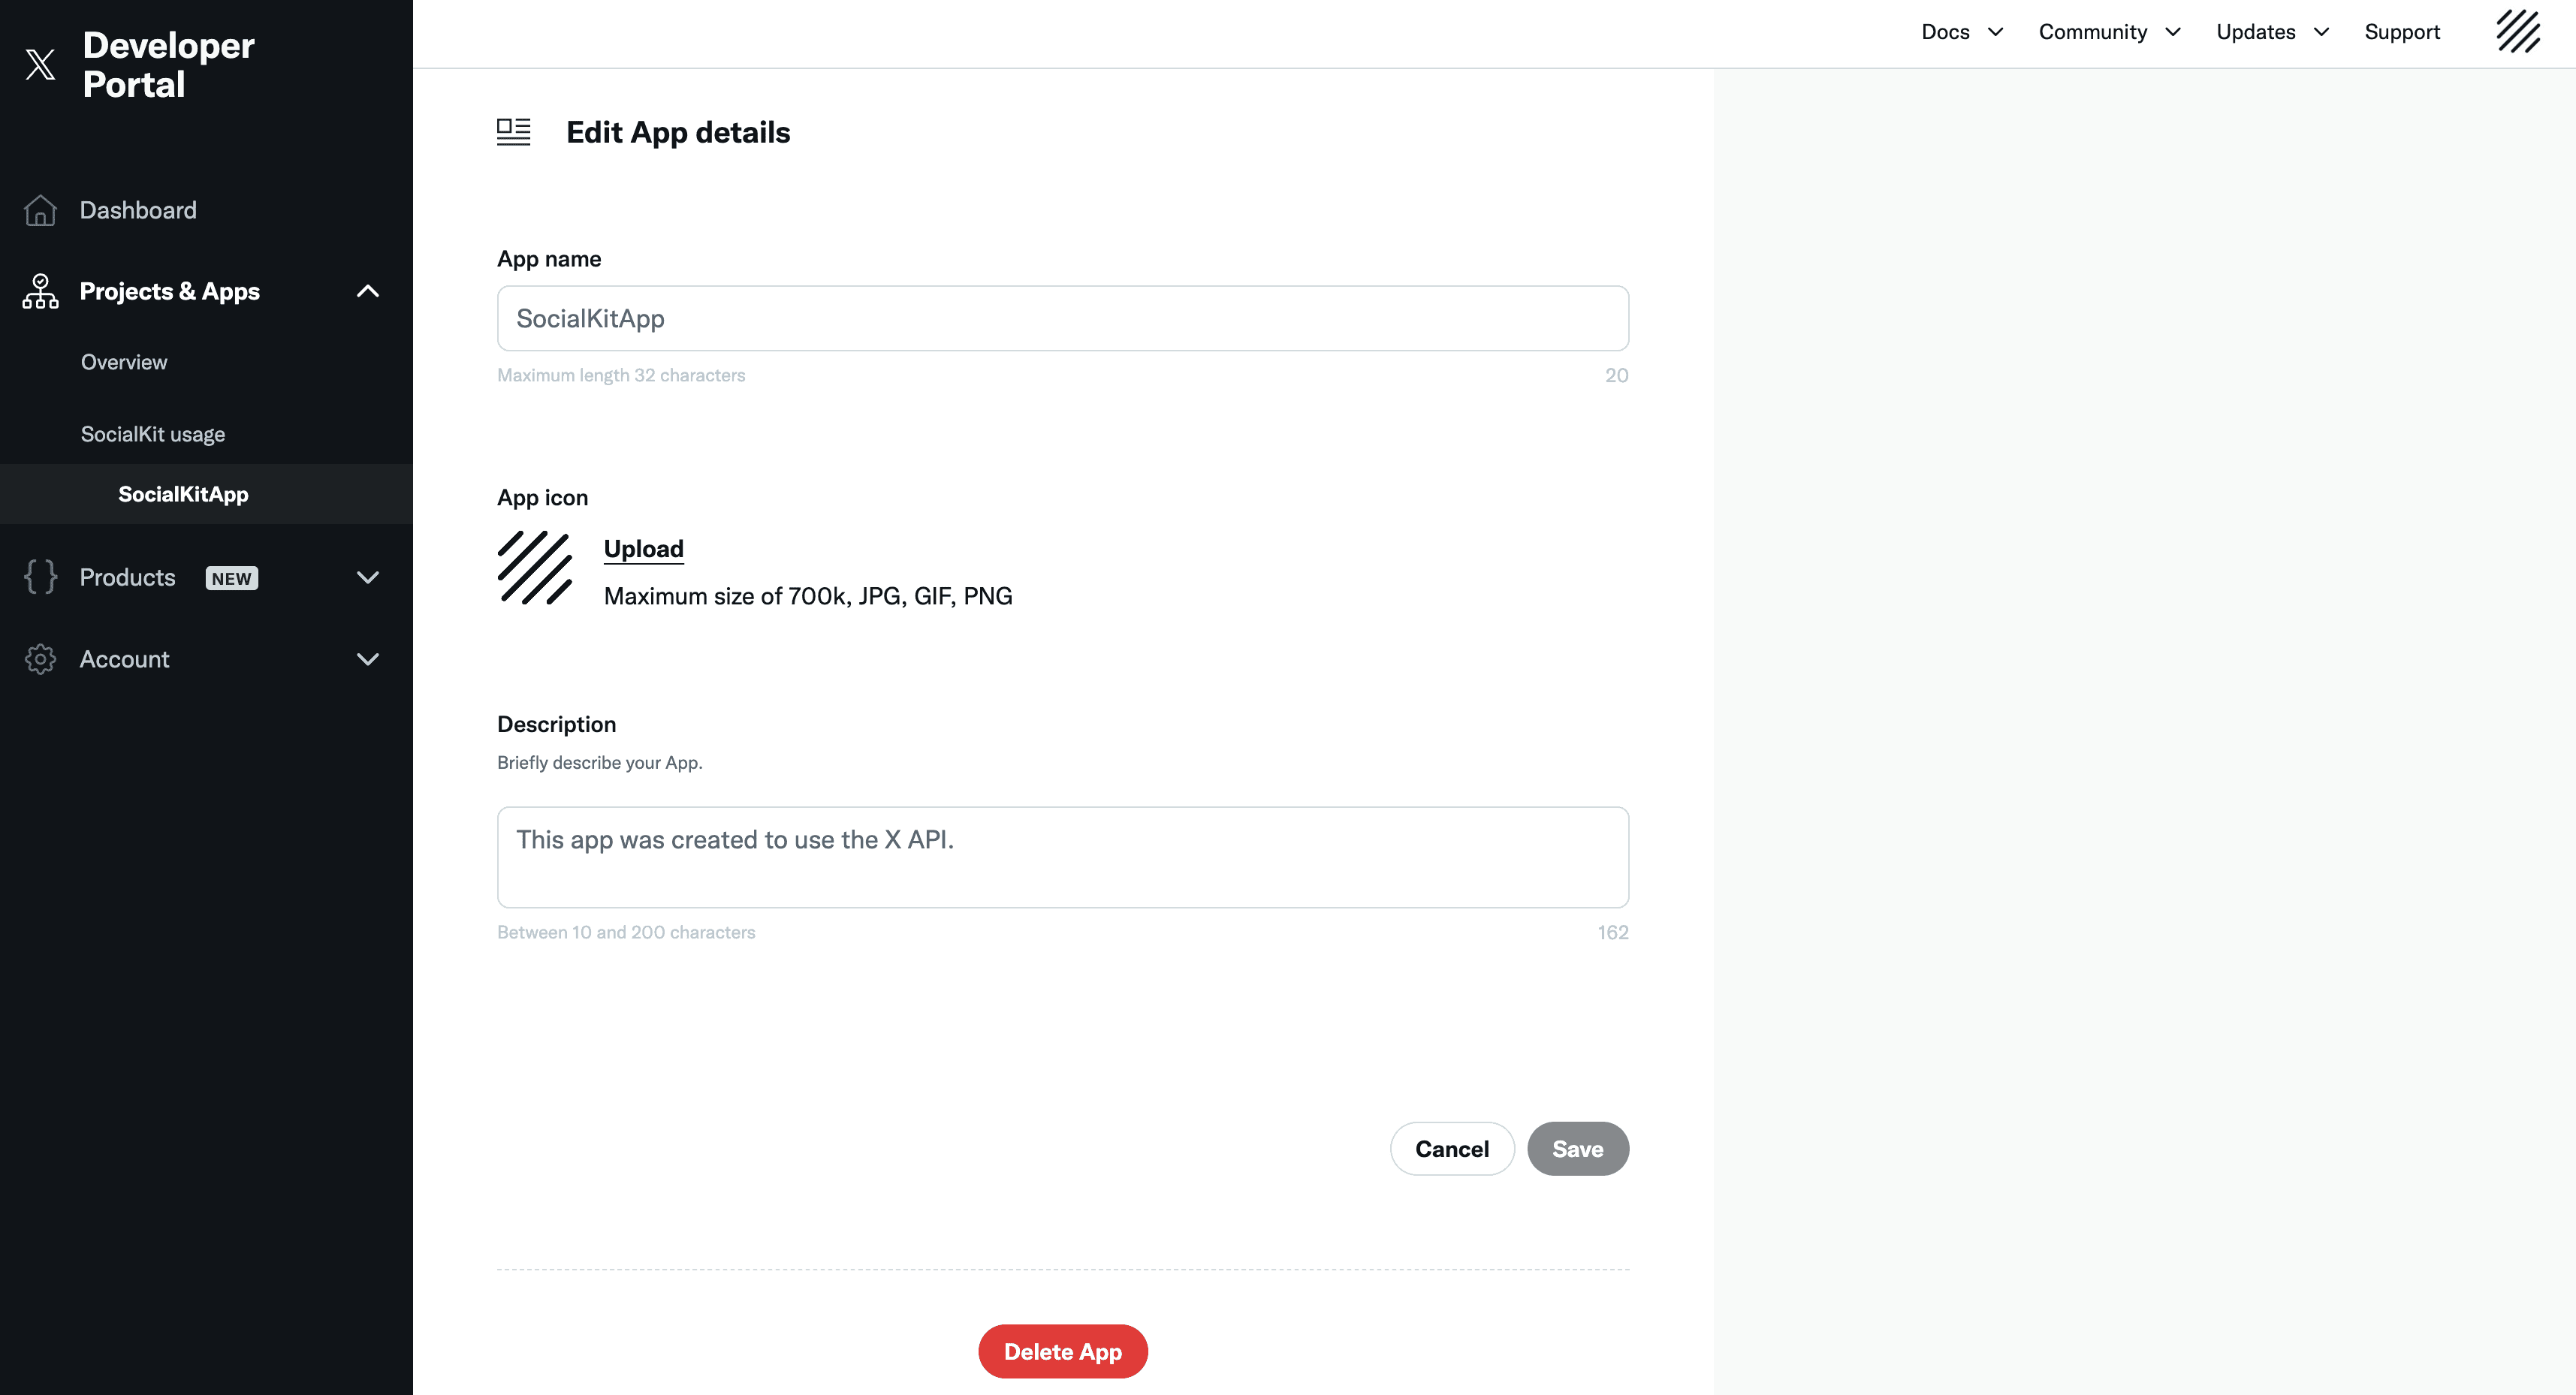Collapse the Projects & Apps section chevron
Viewport: 2576px width, 1395px height.
(x=368, y=291)
